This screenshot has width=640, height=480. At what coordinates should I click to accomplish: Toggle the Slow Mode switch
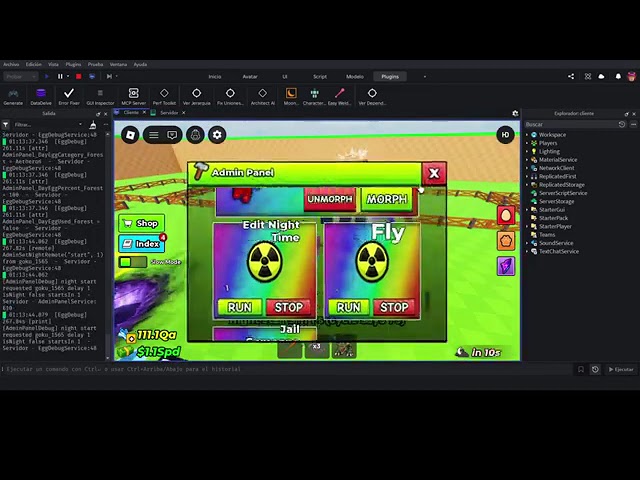[132, 262]
